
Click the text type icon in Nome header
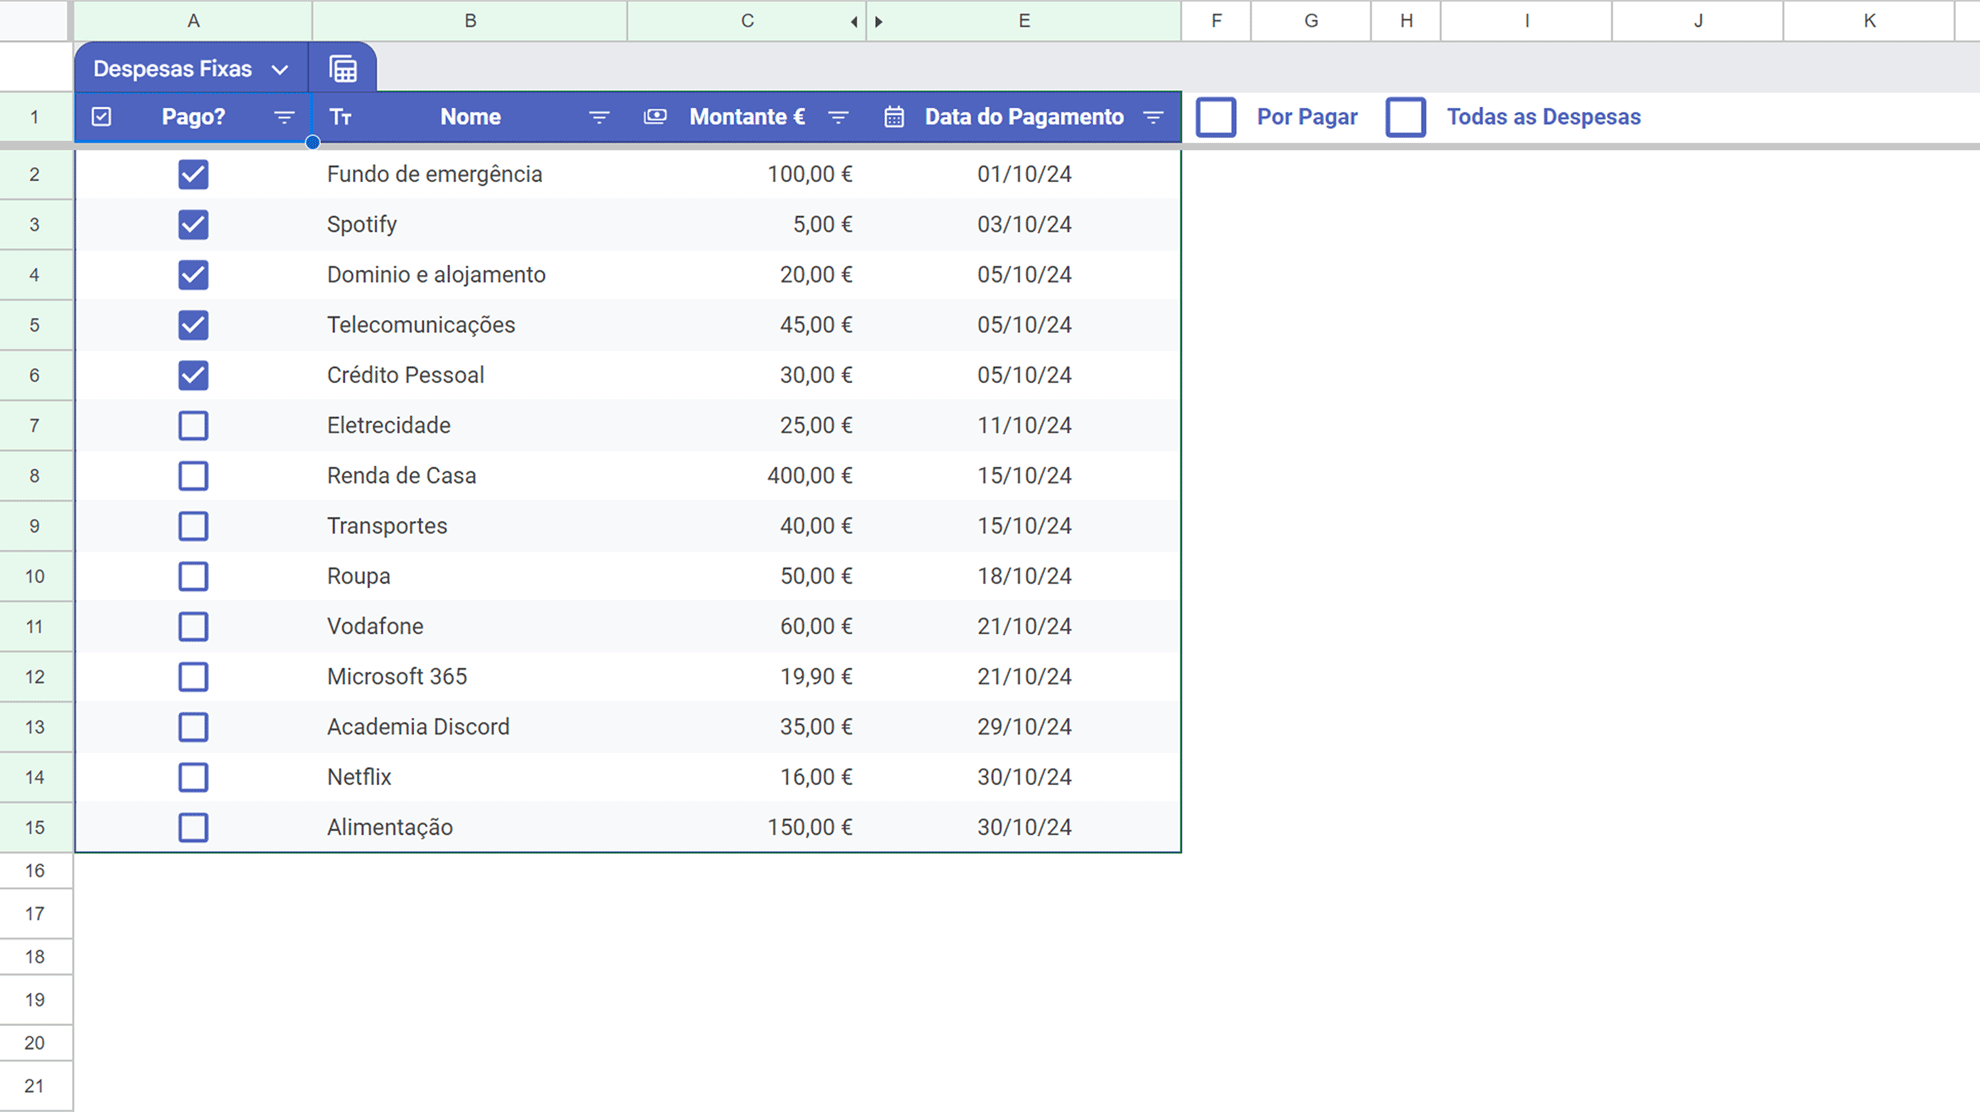(x=341, y=117)
